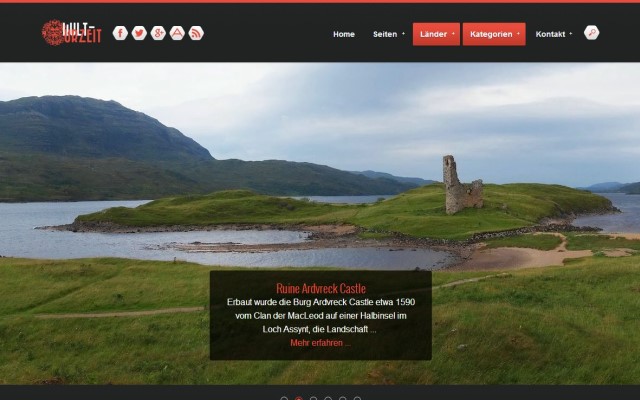Select the last slider pagination dot
This screenshot has width=640, height=400.
tap(357, 398)
